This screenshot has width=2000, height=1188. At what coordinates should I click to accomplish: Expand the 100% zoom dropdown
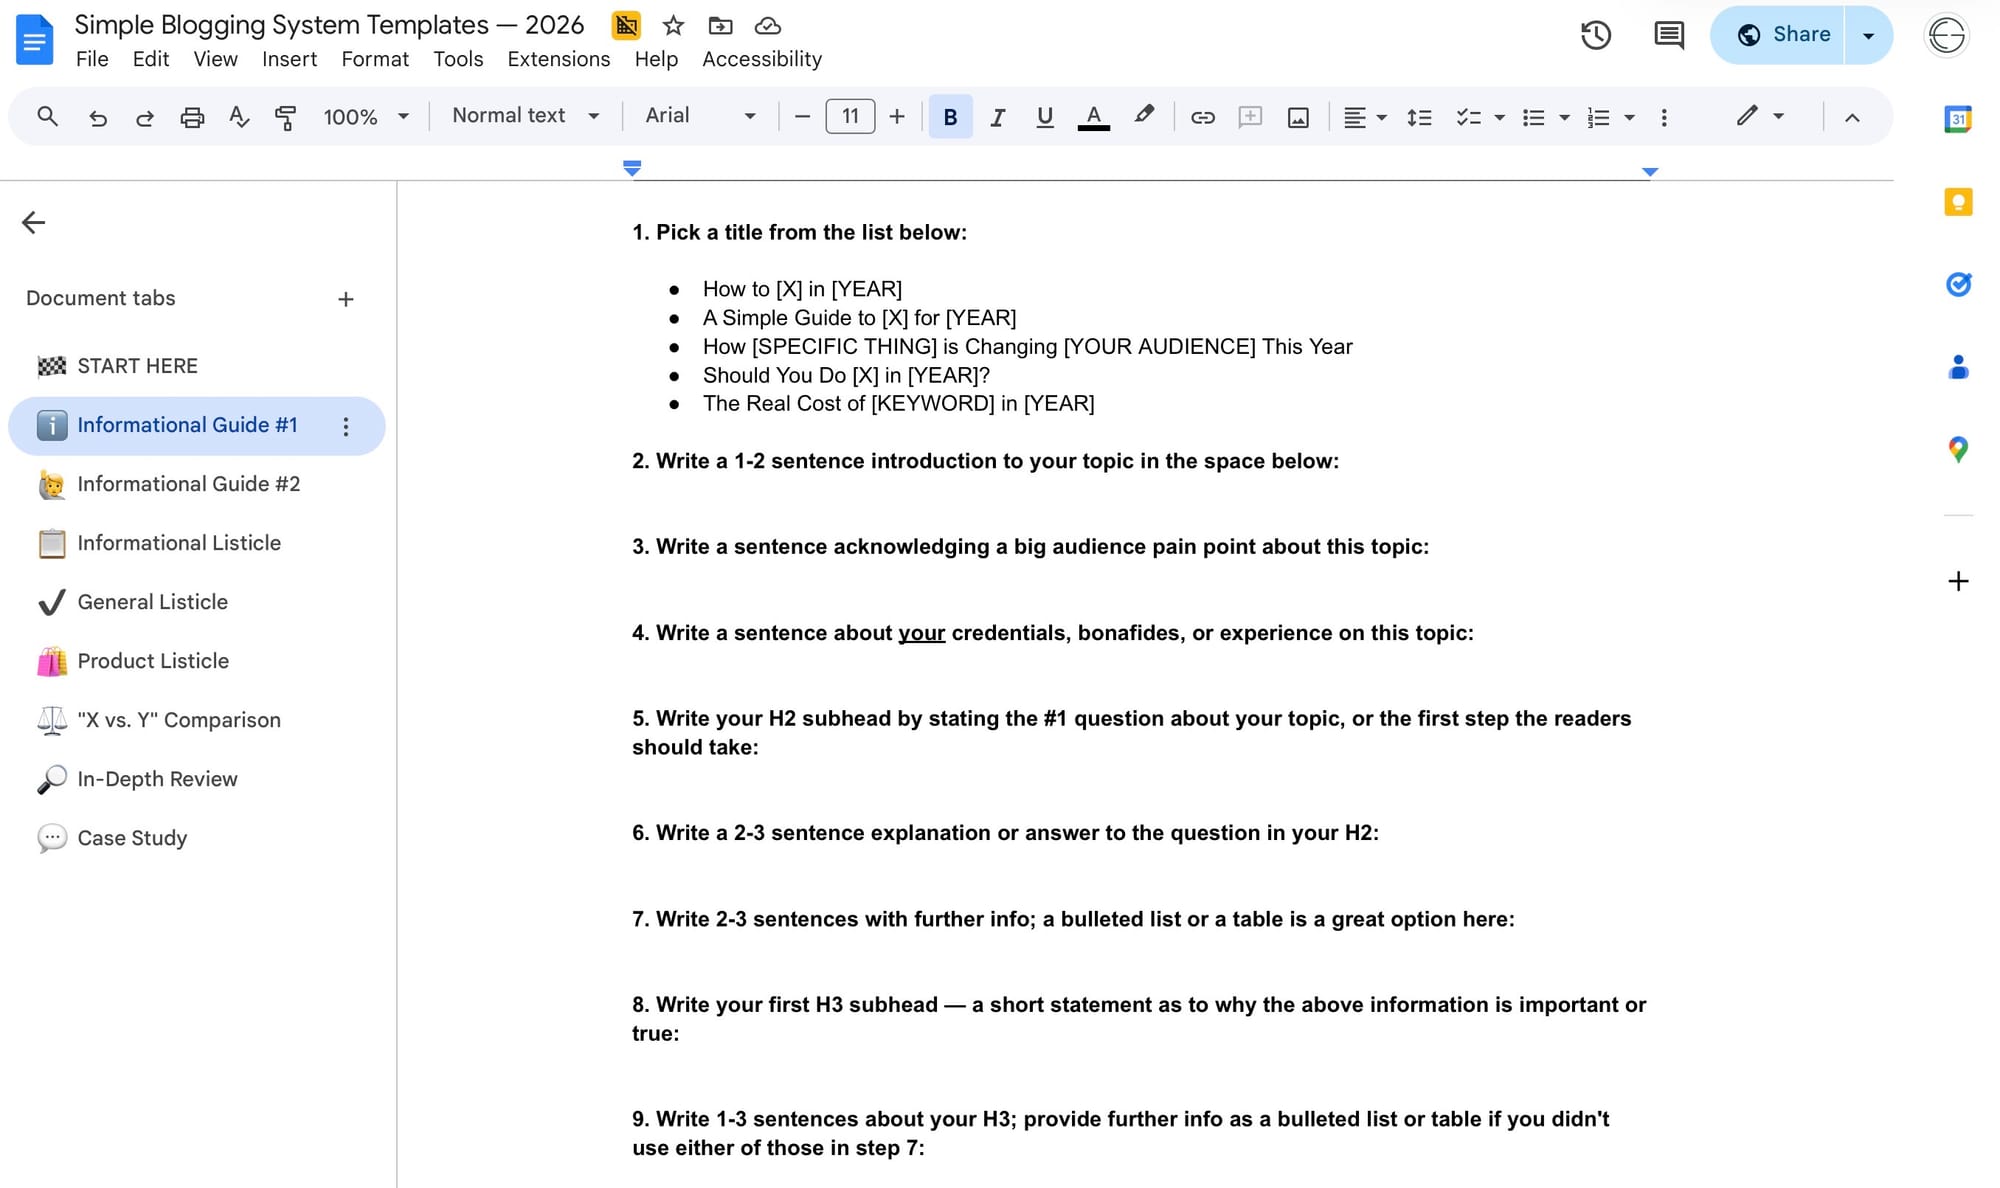pyautogui.click(x=365, y=117)
